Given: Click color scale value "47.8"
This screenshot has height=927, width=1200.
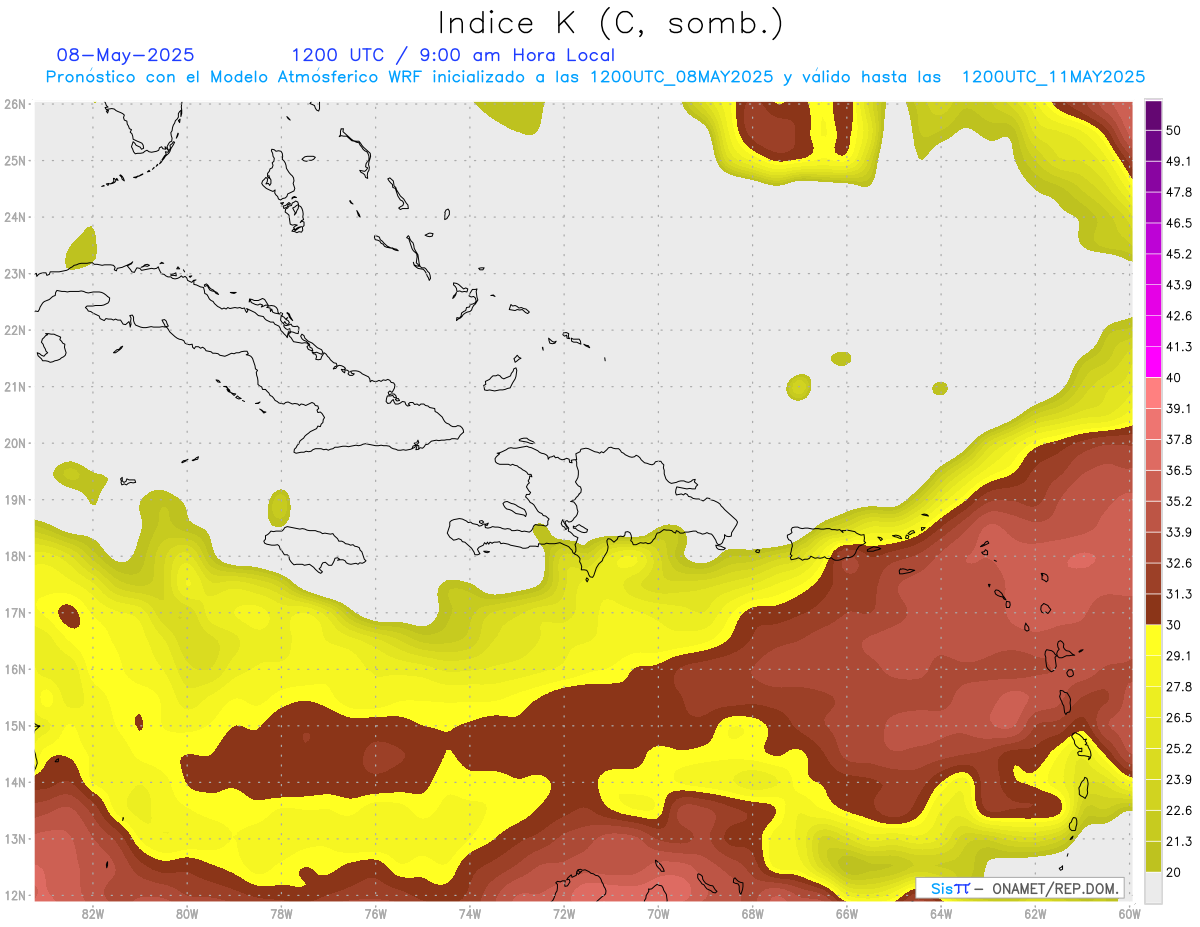Looking at the screenshot, I should coord(1179,192).
